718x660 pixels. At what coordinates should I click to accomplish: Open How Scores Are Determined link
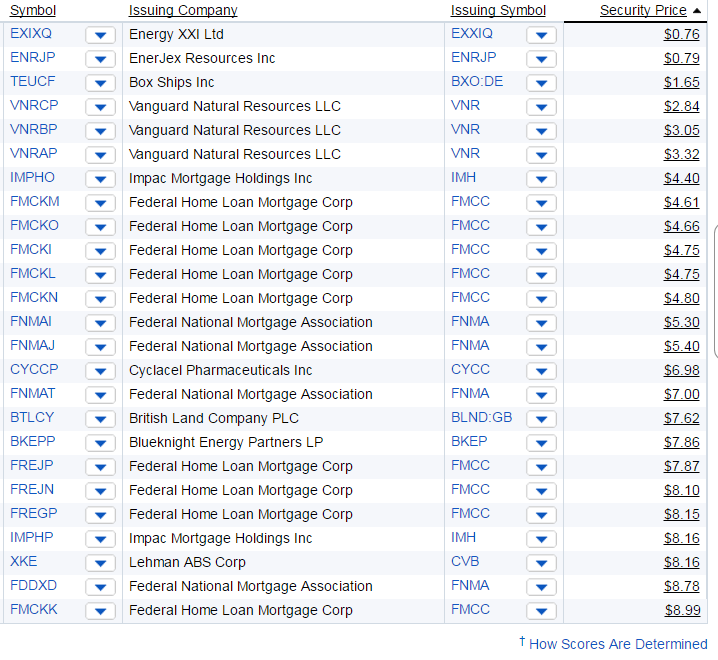click(x=618, y=644)
